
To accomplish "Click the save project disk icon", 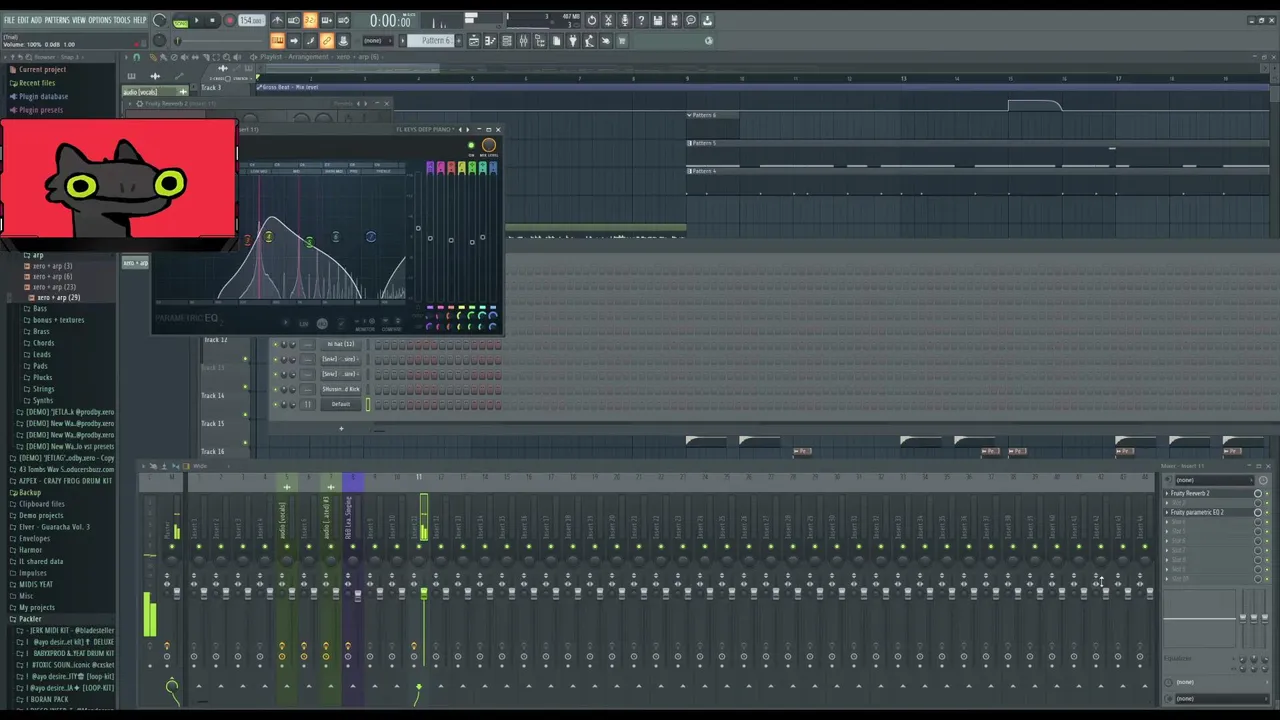I will [657, 20].
